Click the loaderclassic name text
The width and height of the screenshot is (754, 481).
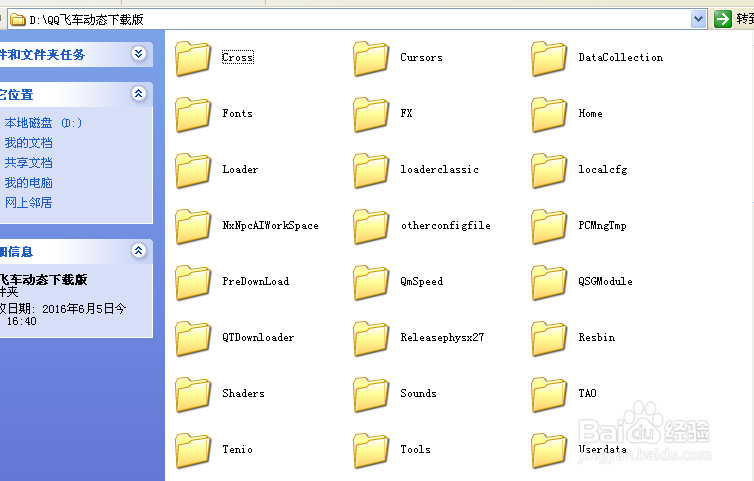click(x=440, y=169)
